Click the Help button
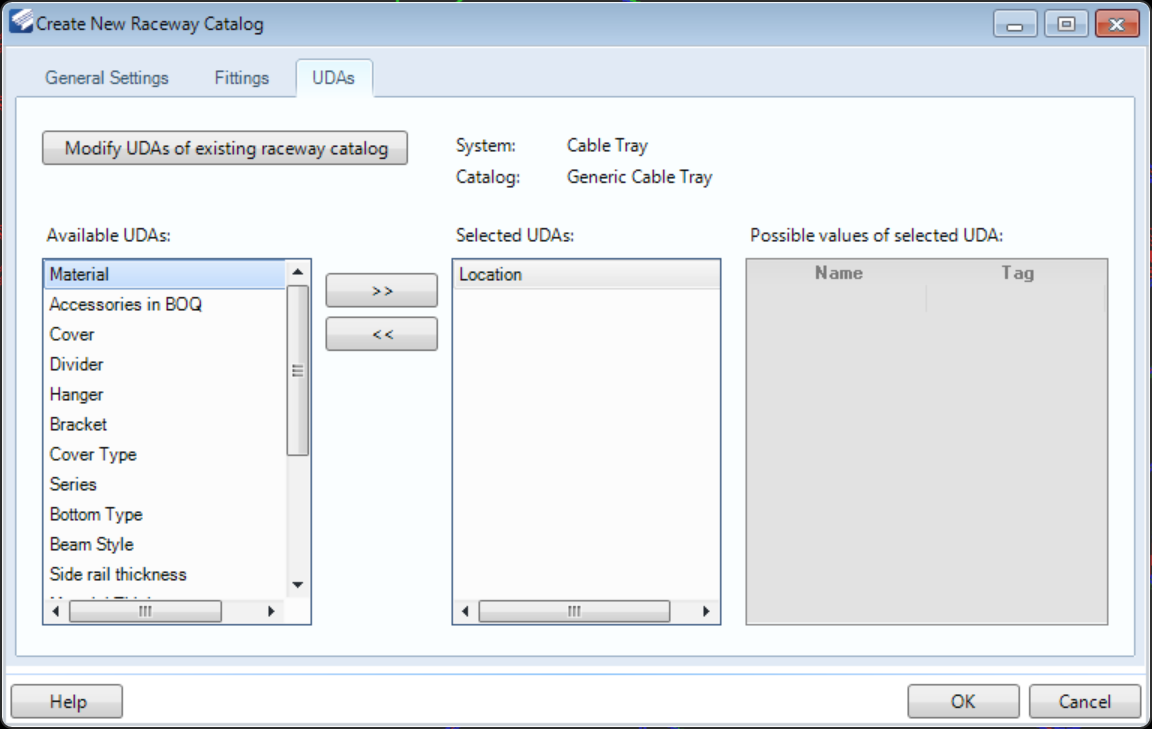The width and height of the screenshot is (1152, 729). [x=67, y=701]
